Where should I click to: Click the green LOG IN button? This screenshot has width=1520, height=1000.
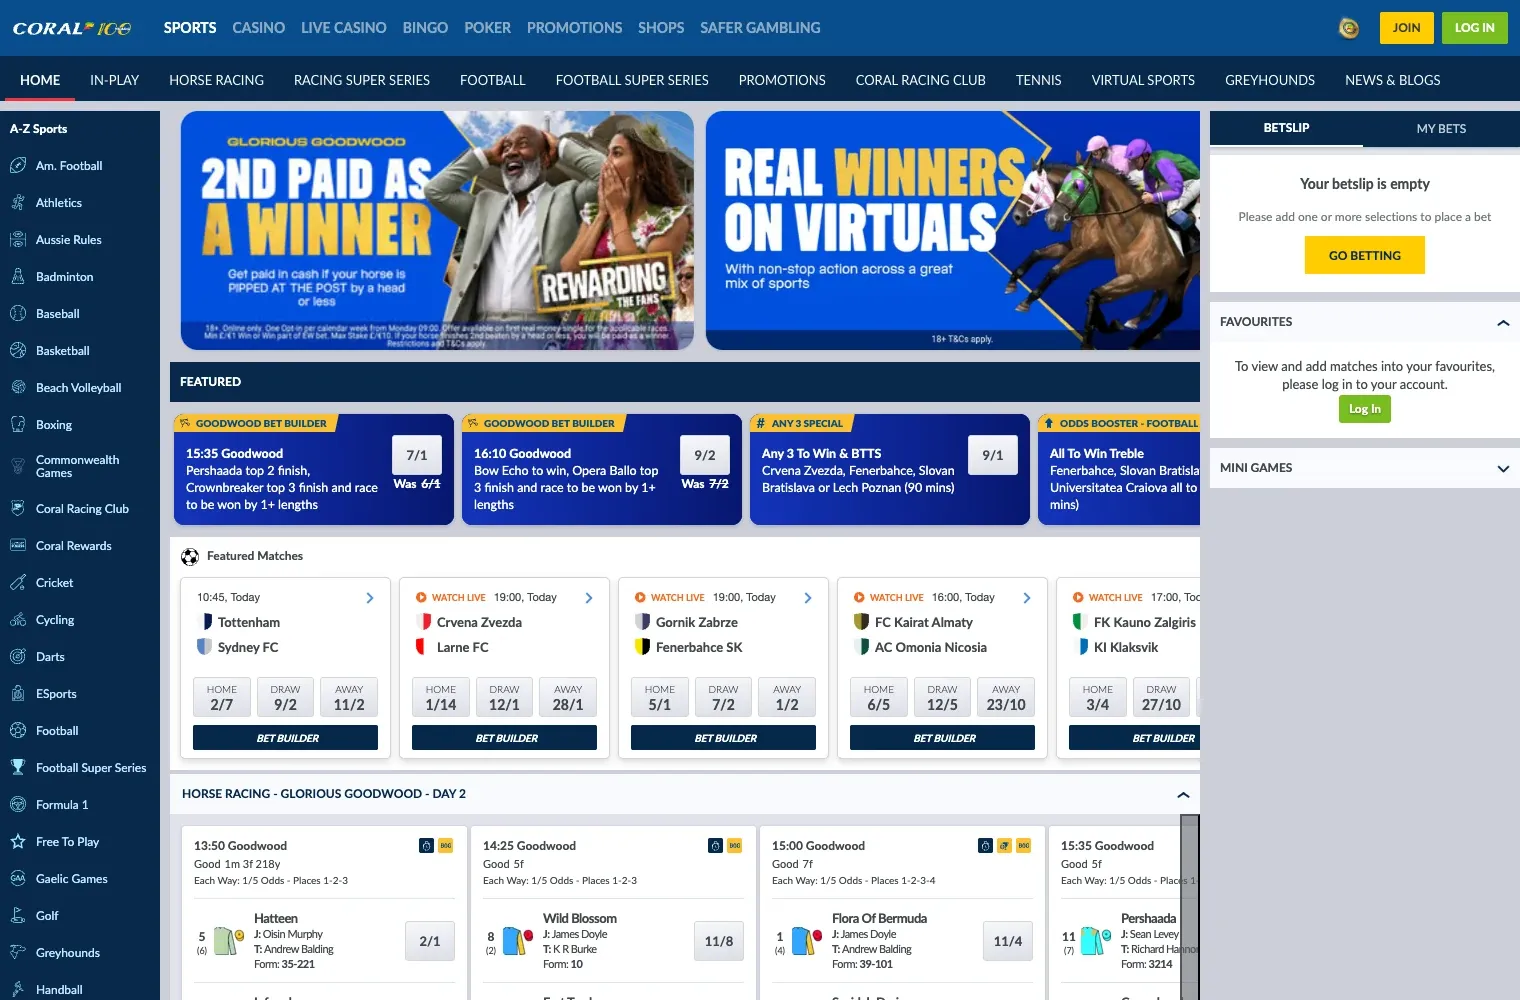coord(1474,28)
